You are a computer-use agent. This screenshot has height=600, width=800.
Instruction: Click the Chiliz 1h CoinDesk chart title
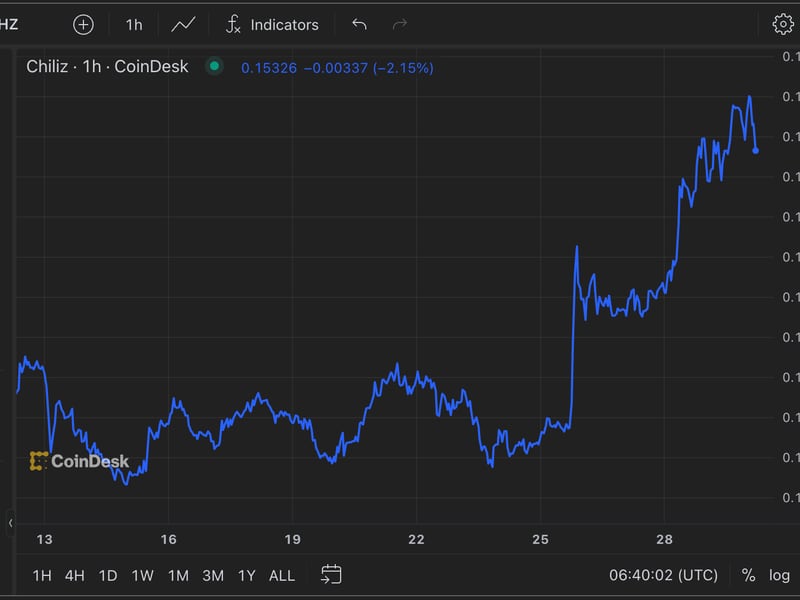point(107,67)
